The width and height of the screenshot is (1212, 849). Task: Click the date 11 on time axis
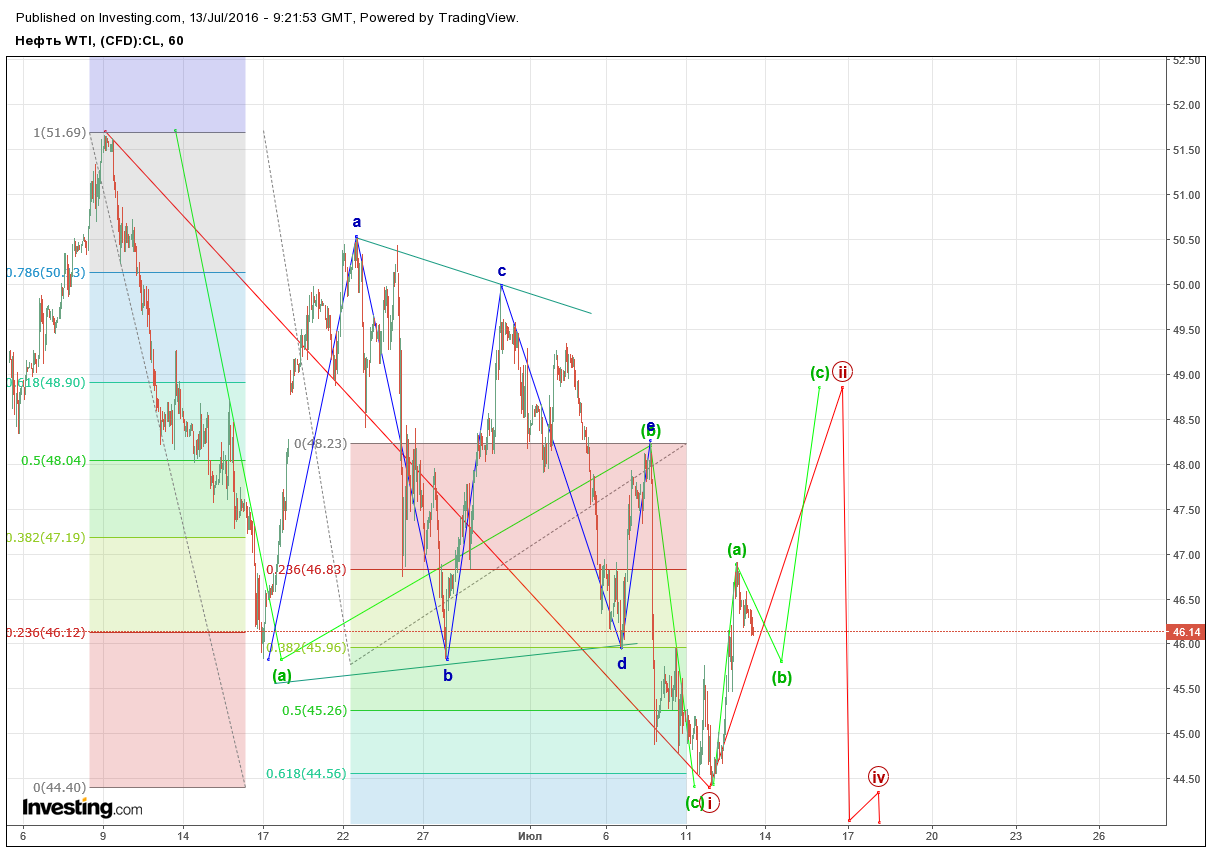[x=686, y=835]
